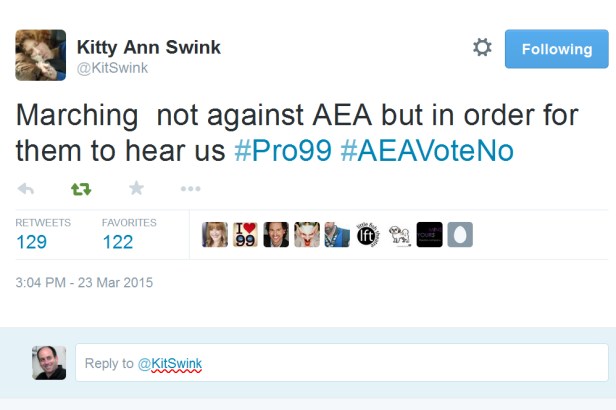Undo the retweet with green arrows
The width and height of the screenshot is (616, 410).
click(80, 188)
